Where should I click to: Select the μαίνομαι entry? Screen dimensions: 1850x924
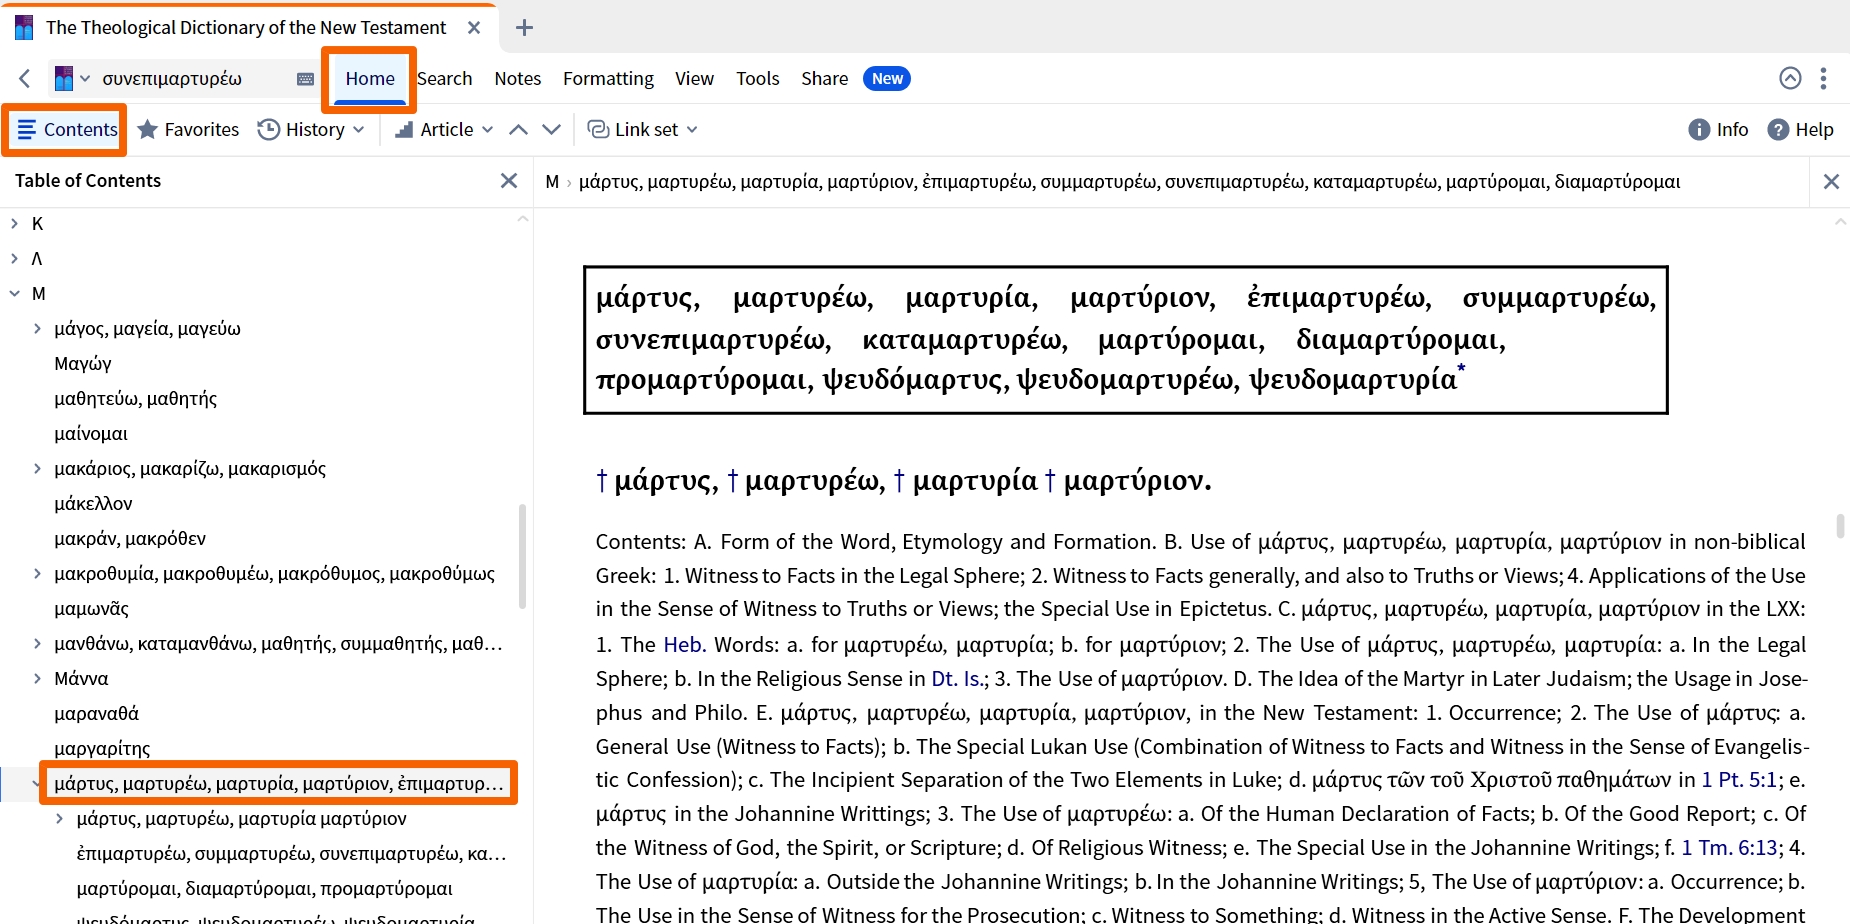tap(91, 433)
